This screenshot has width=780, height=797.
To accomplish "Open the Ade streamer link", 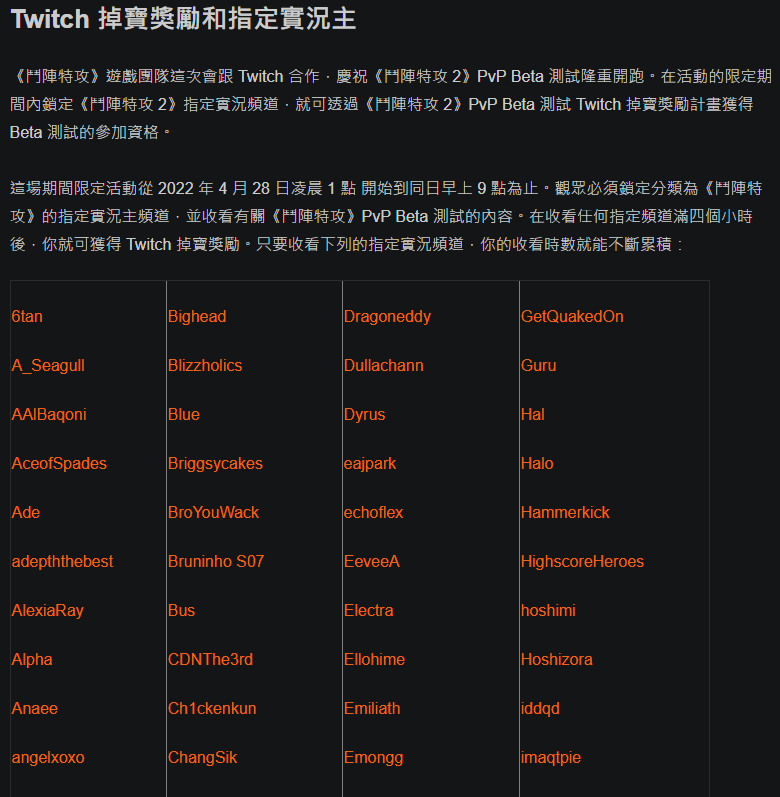I will 25,512.
